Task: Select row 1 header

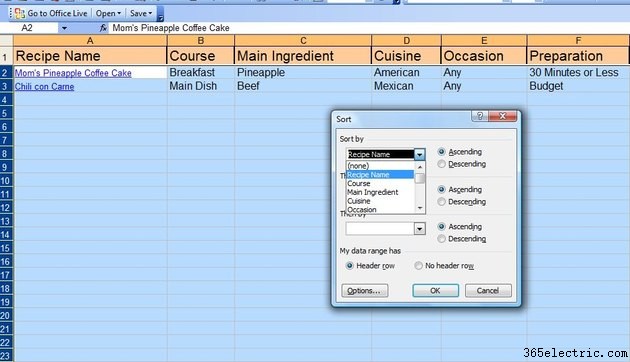Action: [x=6, y=56]
